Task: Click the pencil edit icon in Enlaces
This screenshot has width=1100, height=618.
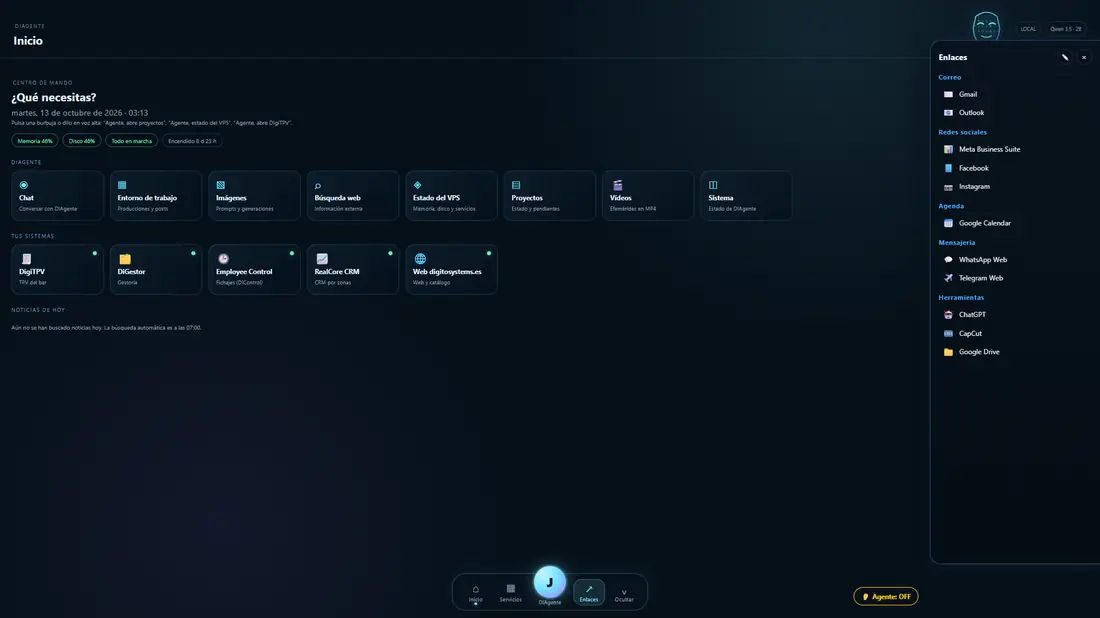Action: tap(1065, 58)
